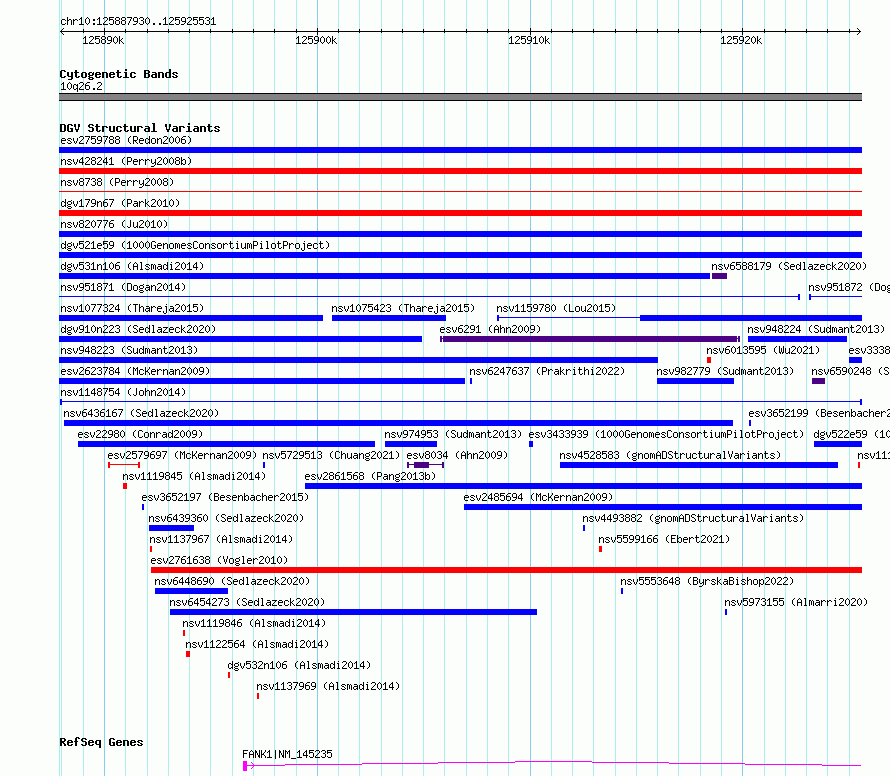Select variant nsv5553648 (ByrskaBishop2022)

(x=707, y=581)
